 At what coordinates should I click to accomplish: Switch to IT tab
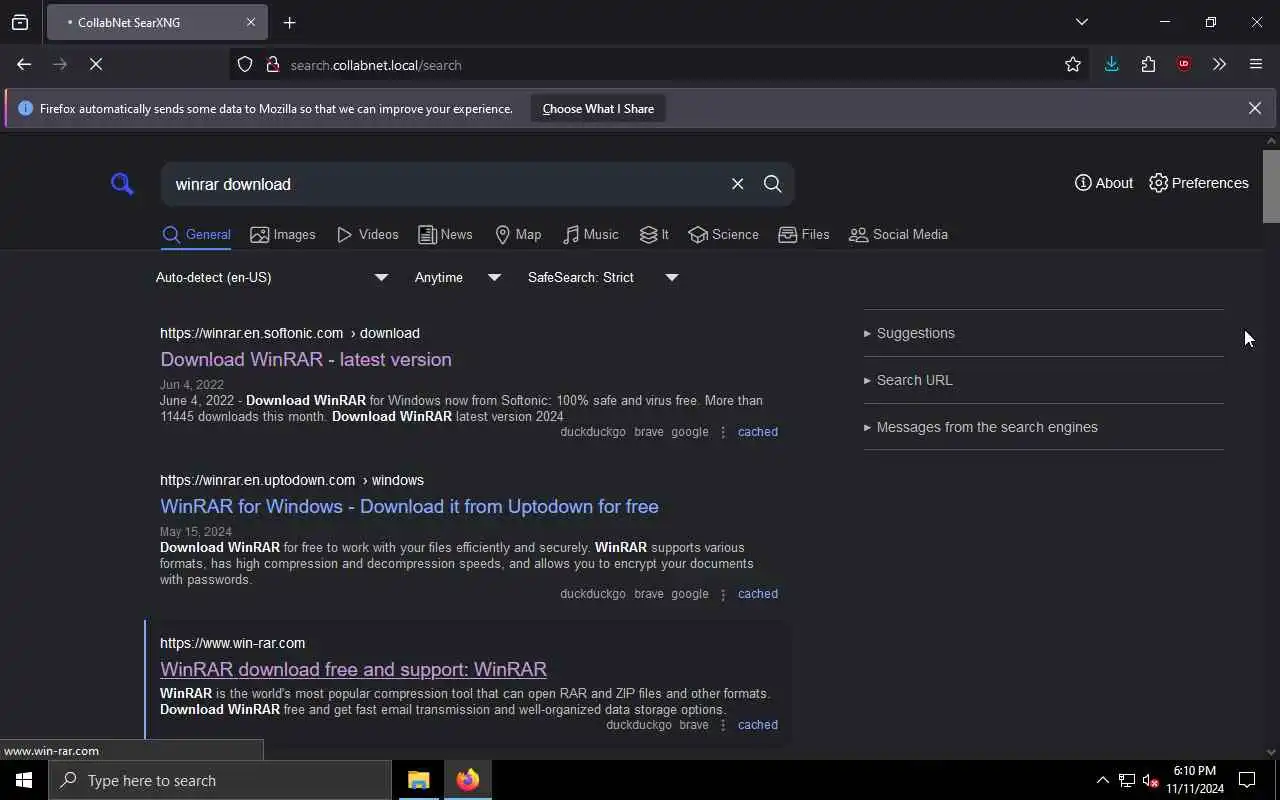654,235
